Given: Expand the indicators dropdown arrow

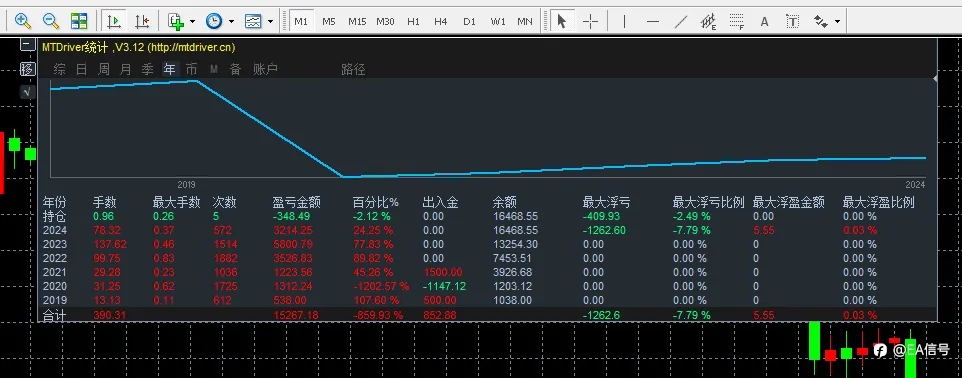Looking at the screenshot, I should [x=193, y=21].
